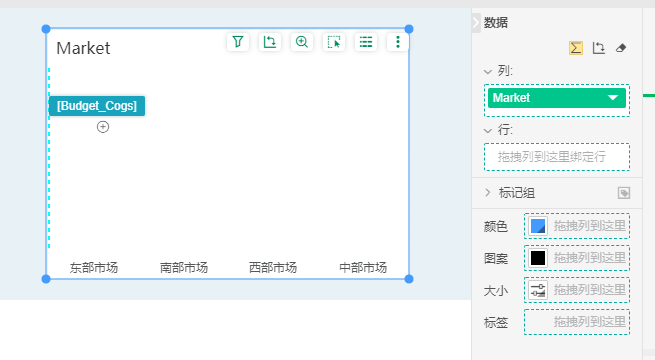
Task: Click the 列: columns section label
Action: click(505, 71)
